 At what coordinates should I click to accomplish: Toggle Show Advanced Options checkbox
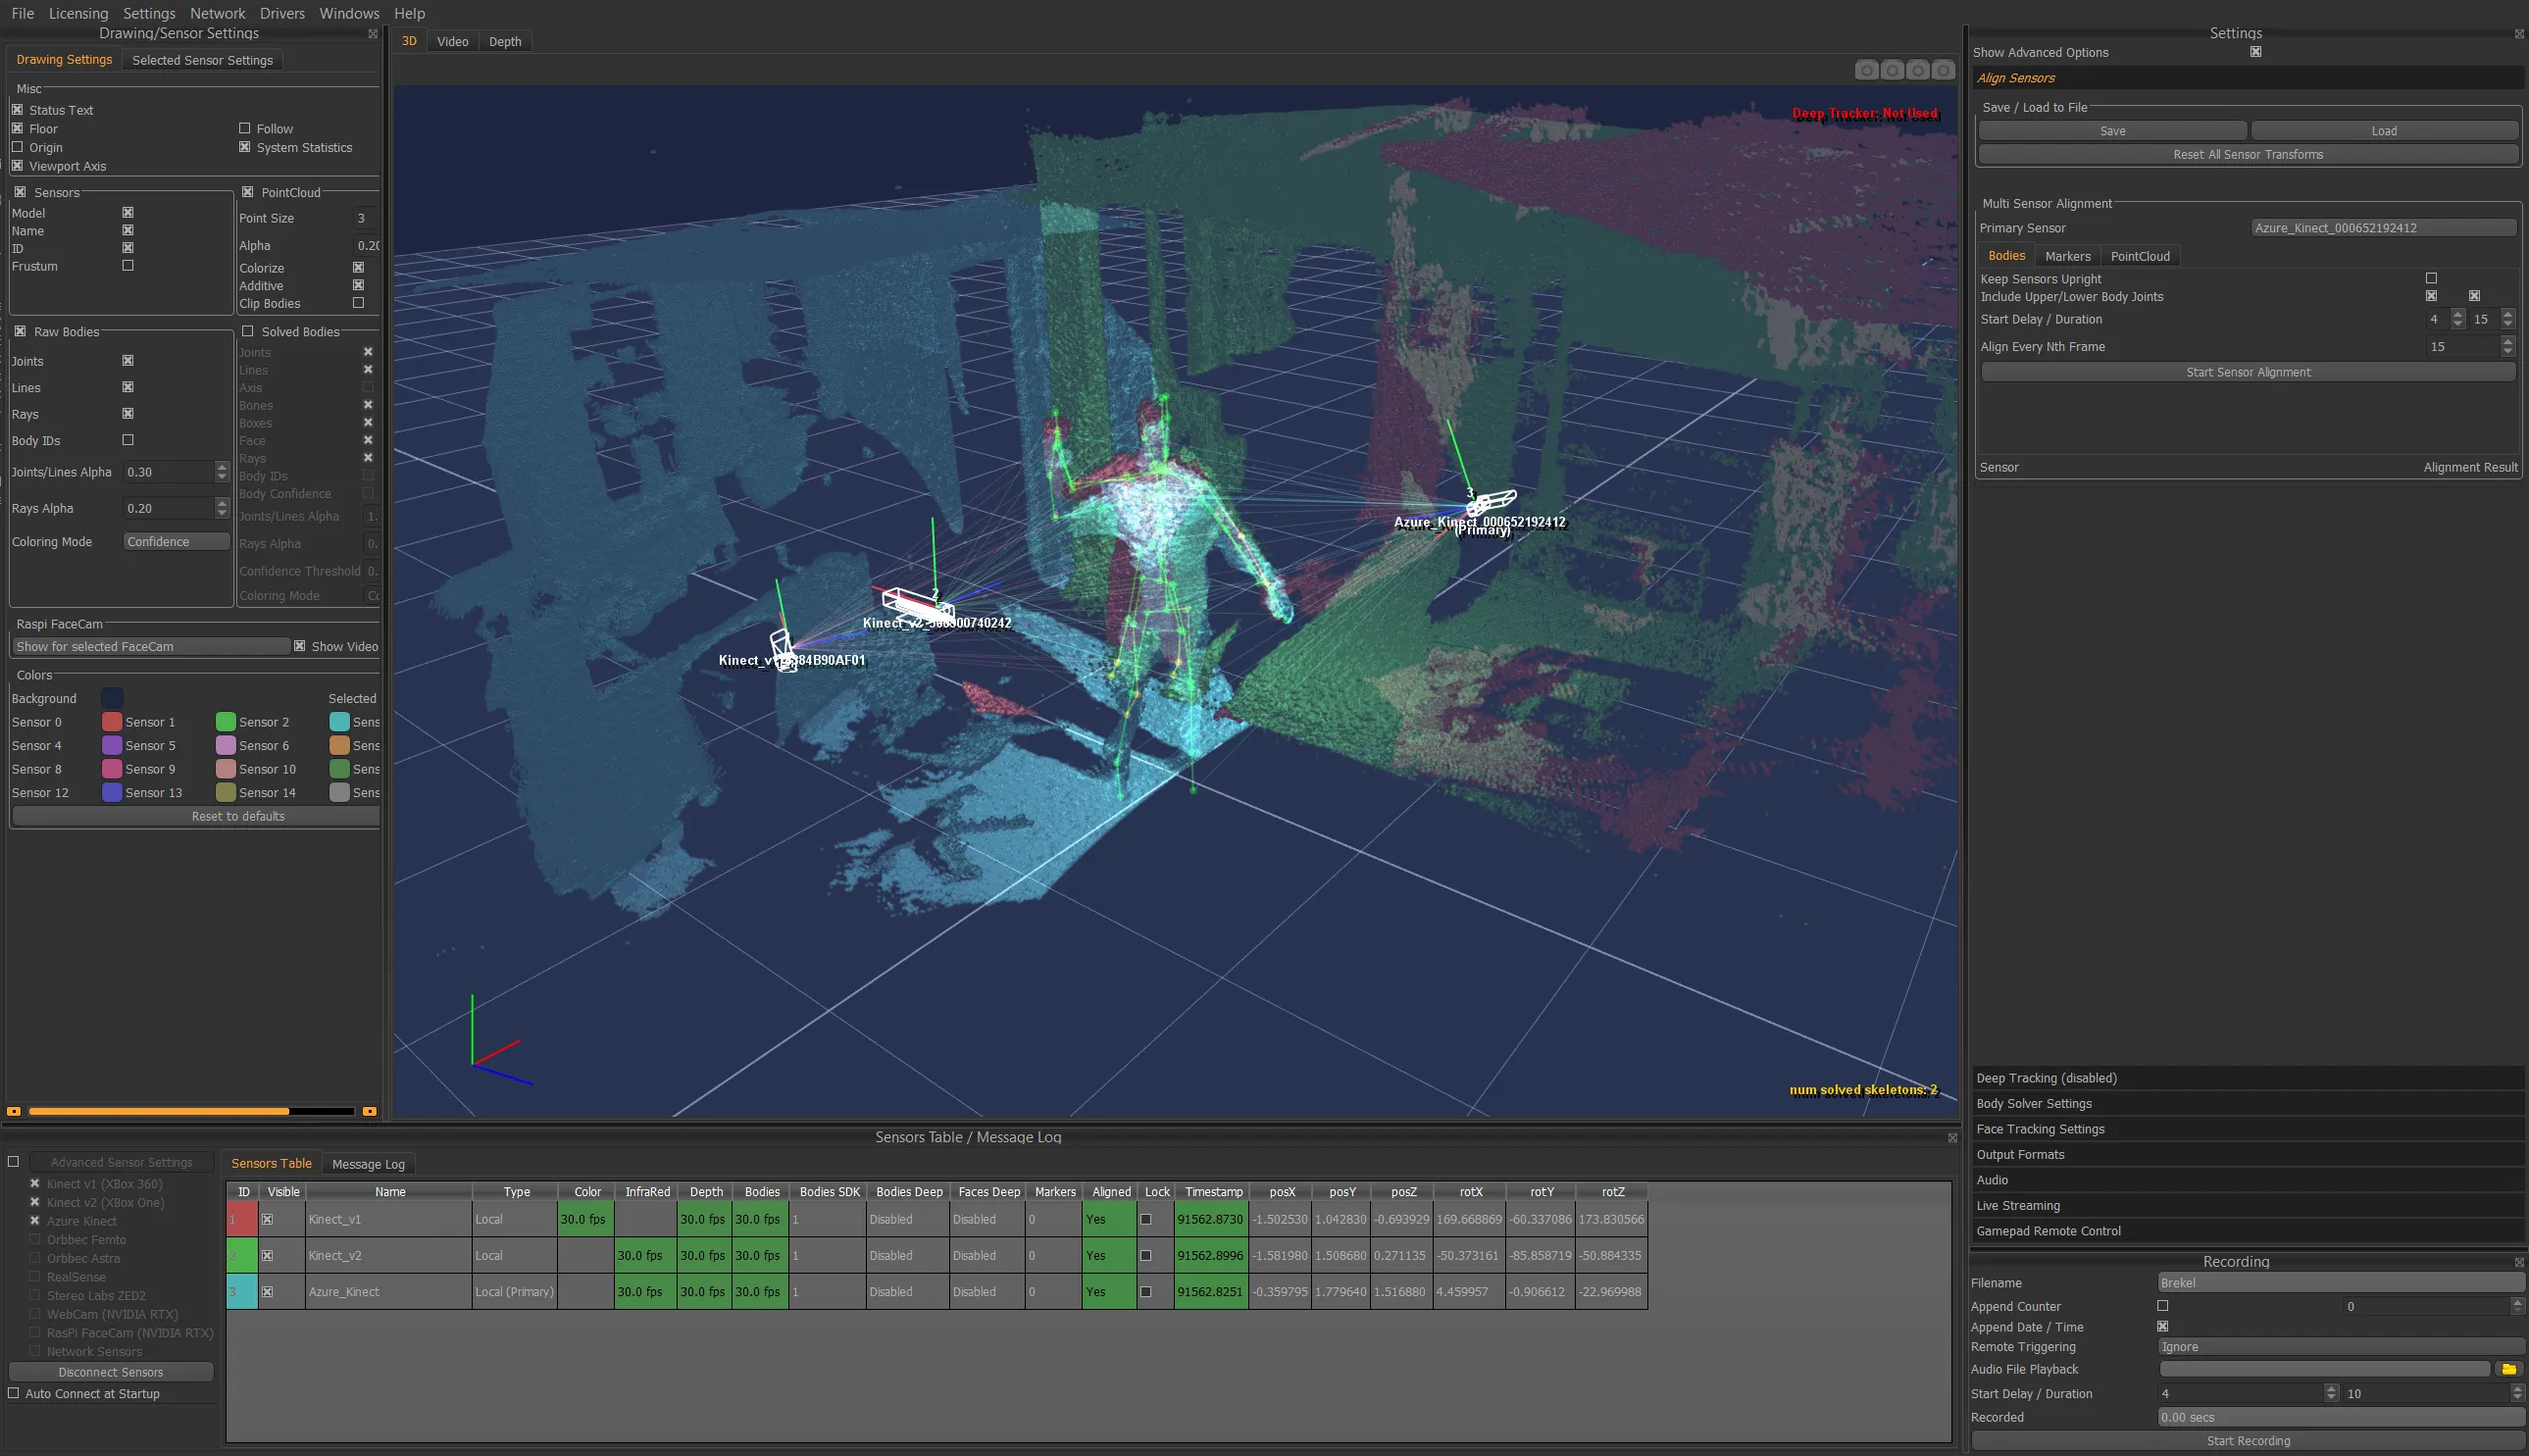(2255, 52)
